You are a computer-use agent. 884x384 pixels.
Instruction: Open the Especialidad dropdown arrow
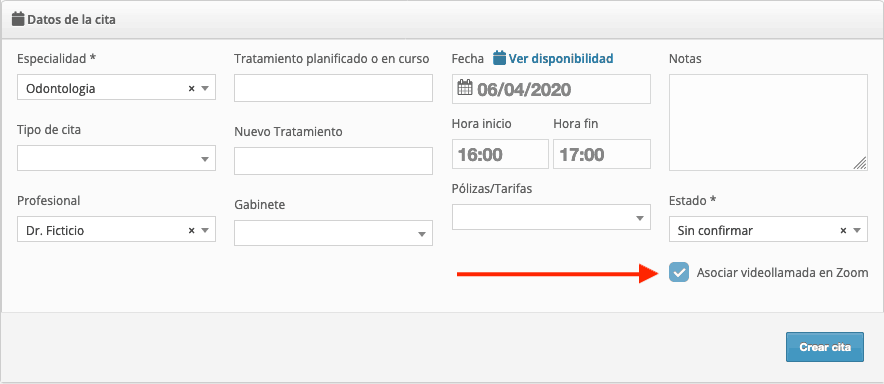pos(205,89)
